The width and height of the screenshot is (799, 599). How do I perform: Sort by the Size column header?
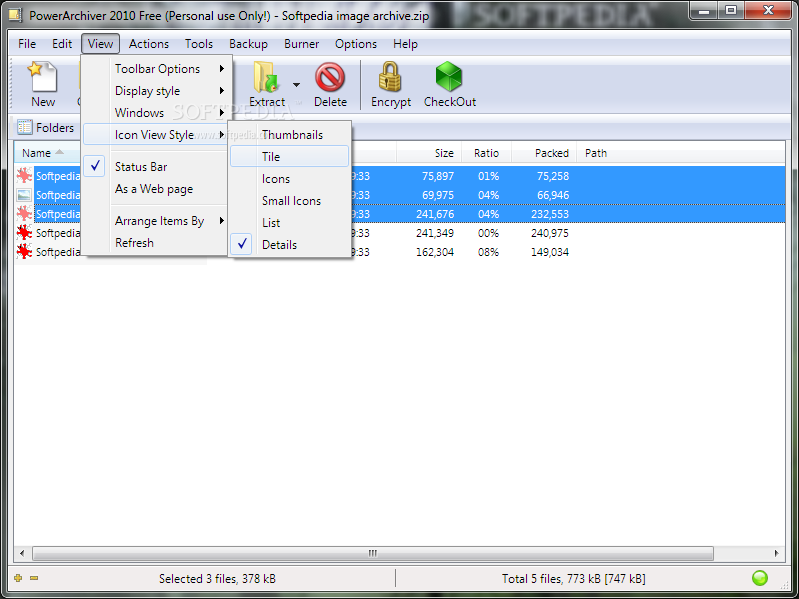[x=429, y=153]
